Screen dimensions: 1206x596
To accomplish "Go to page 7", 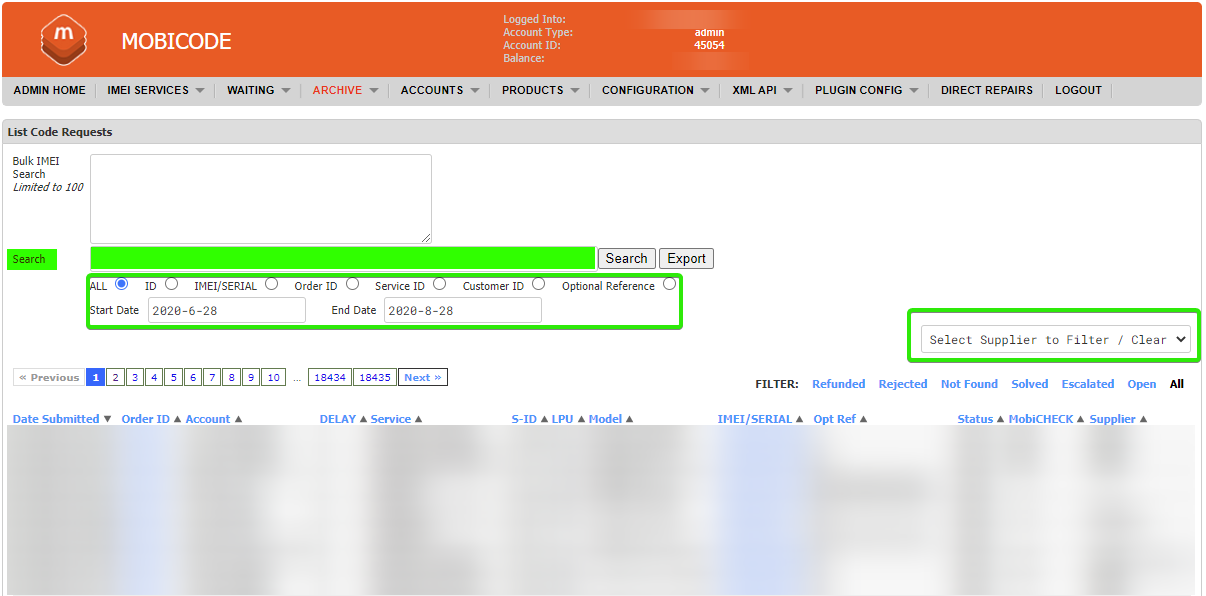I will pyautogui.click(x=212, y=377).
